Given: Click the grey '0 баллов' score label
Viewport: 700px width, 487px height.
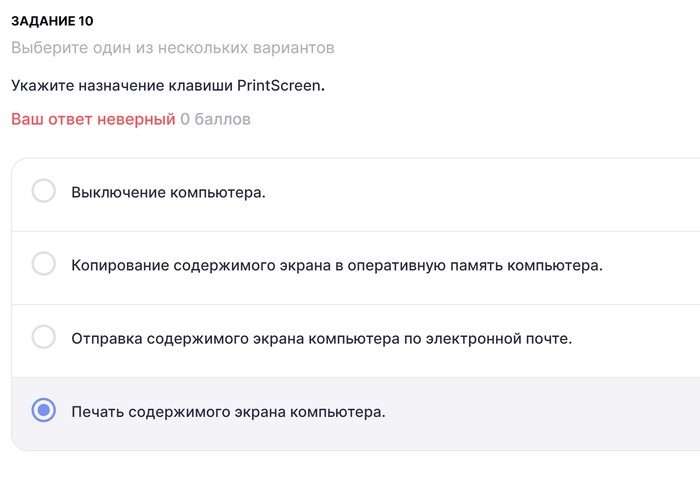Looking at the screenshot, I should [x=215, y=119].
